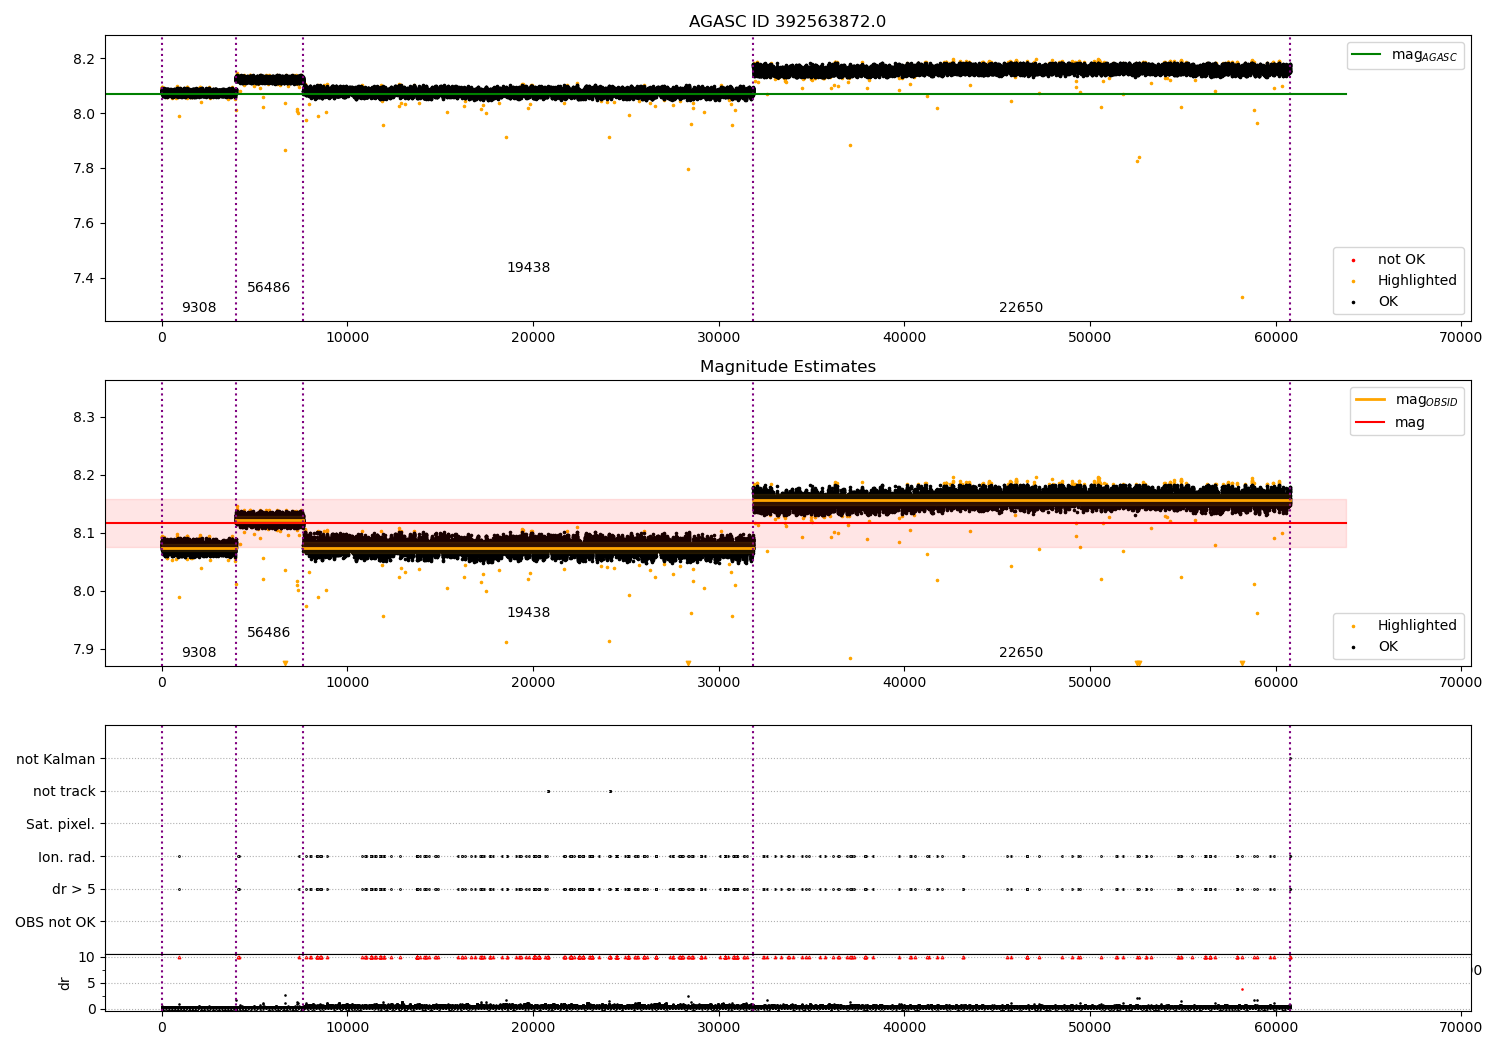This screenshot has width=1500, height=1050.
Task: Click obsid label 19438 in the AGASC ID plot
Action: pyautogui.click(x=528, y=268)
